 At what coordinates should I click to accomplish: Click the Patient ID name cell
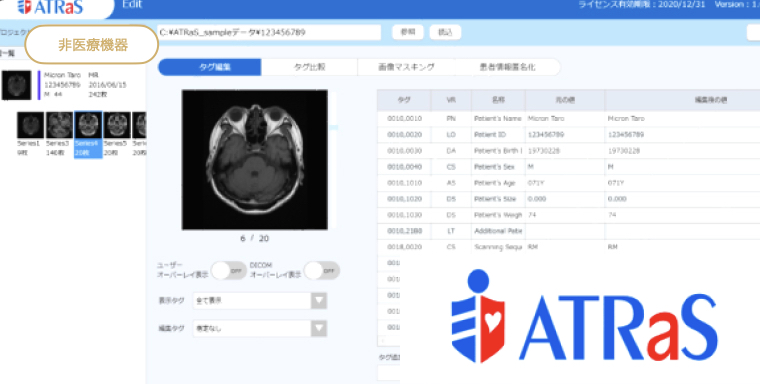coord(498,134)
